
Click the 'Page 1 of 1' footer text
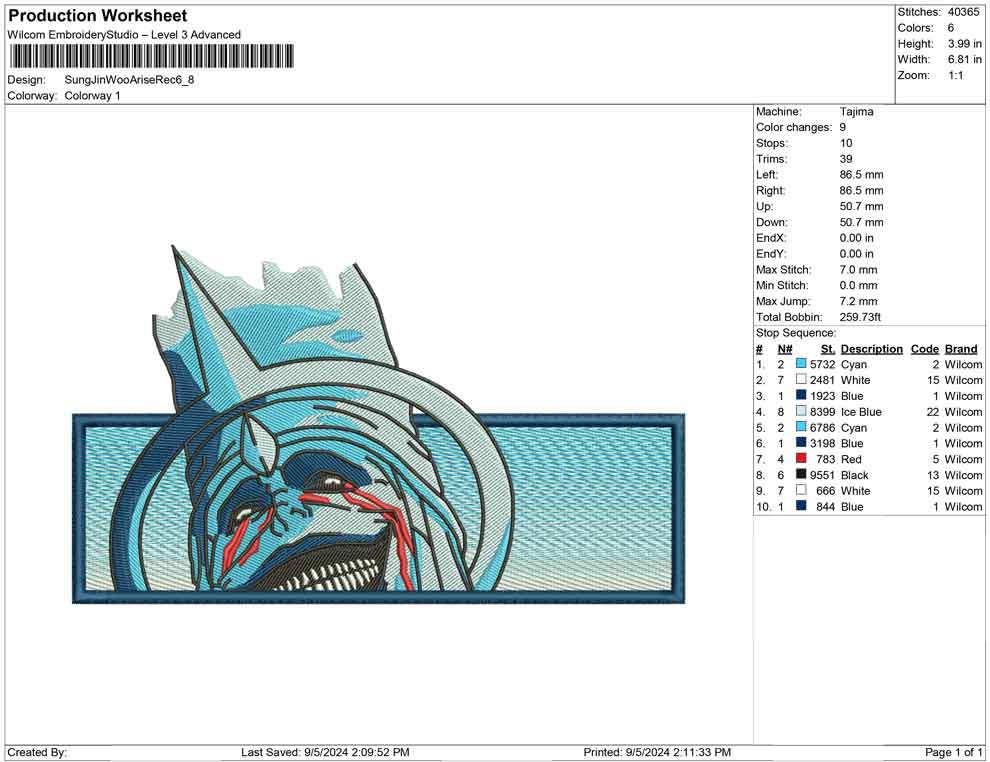pos(953,751)
